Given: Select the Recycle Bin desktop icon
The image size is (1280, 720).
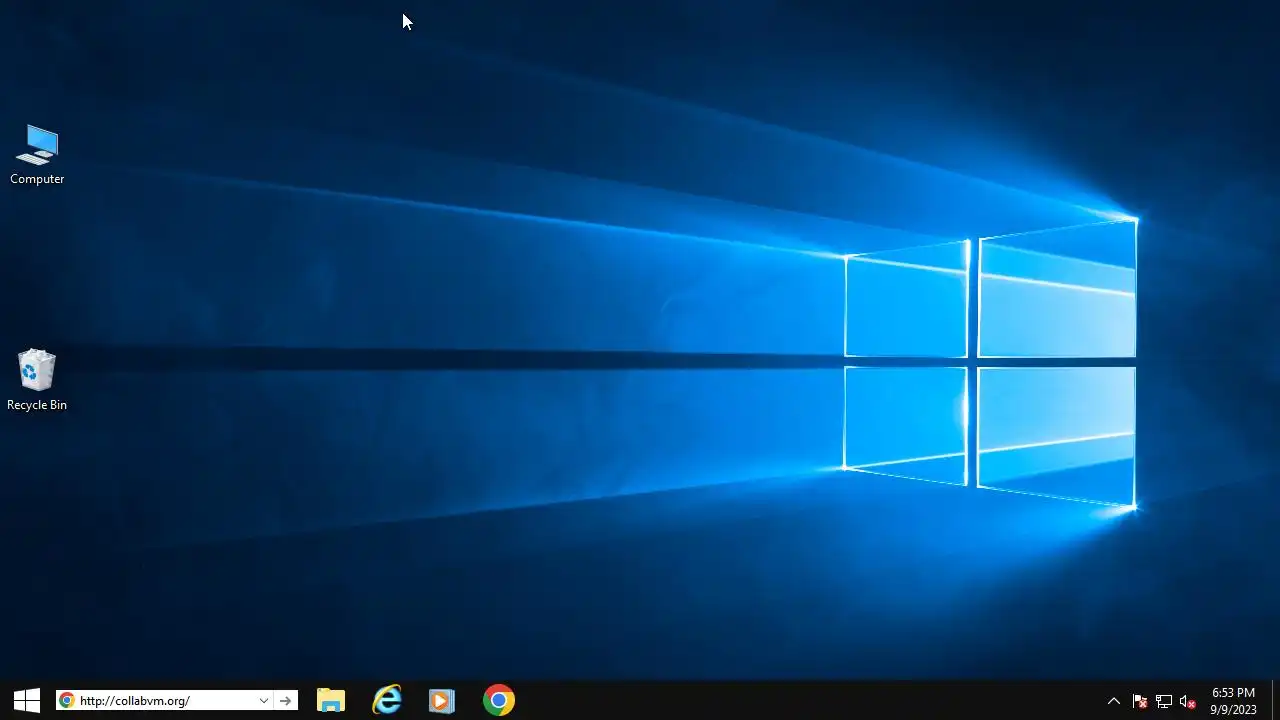Looking at the screenshot, I should pos(37,380).
